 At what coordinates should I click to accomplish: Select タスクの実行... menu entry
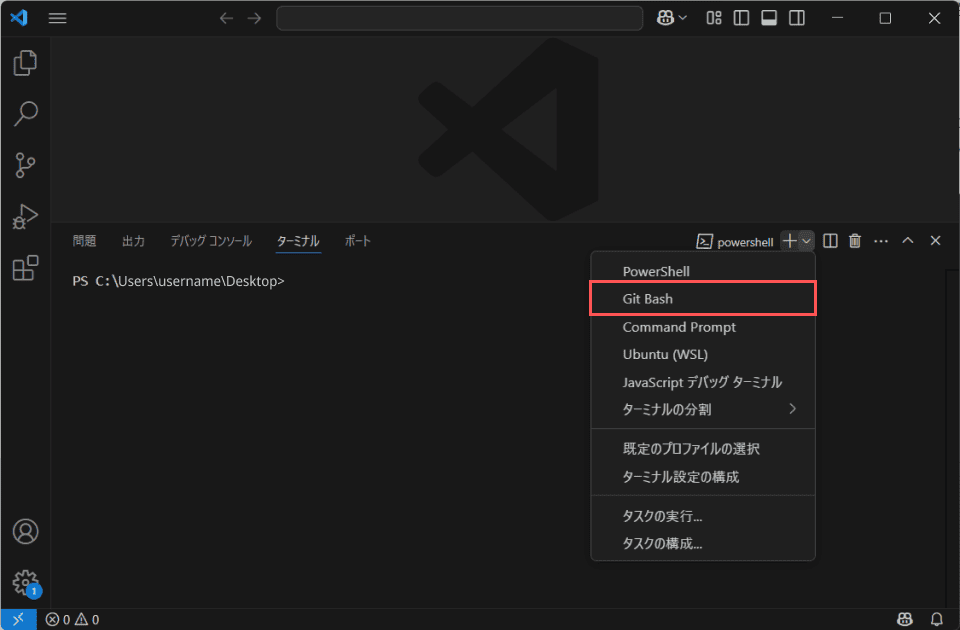coord(703,516)
